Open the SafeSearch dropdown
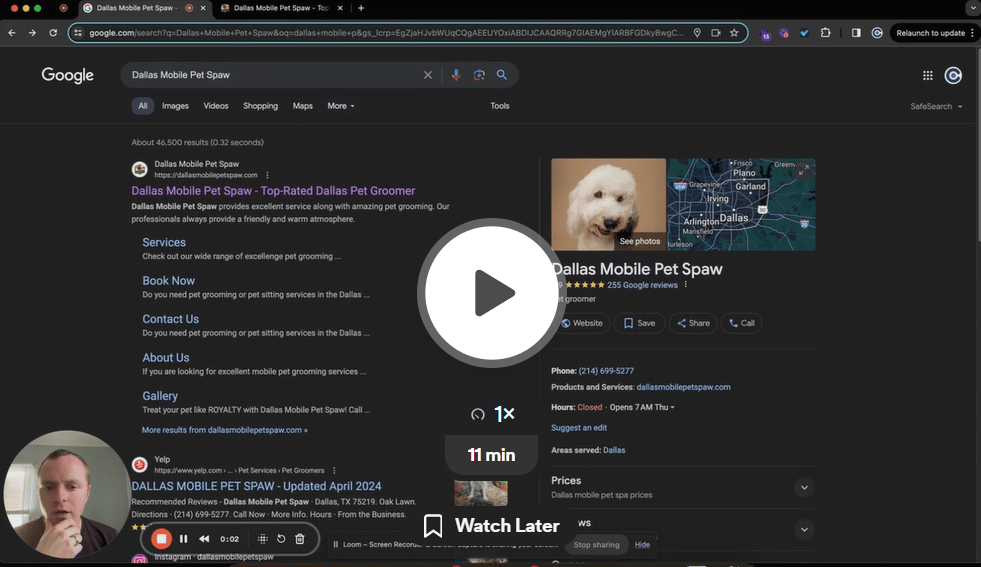This screenshot has height=567, width=981. (x=936, y=106)
